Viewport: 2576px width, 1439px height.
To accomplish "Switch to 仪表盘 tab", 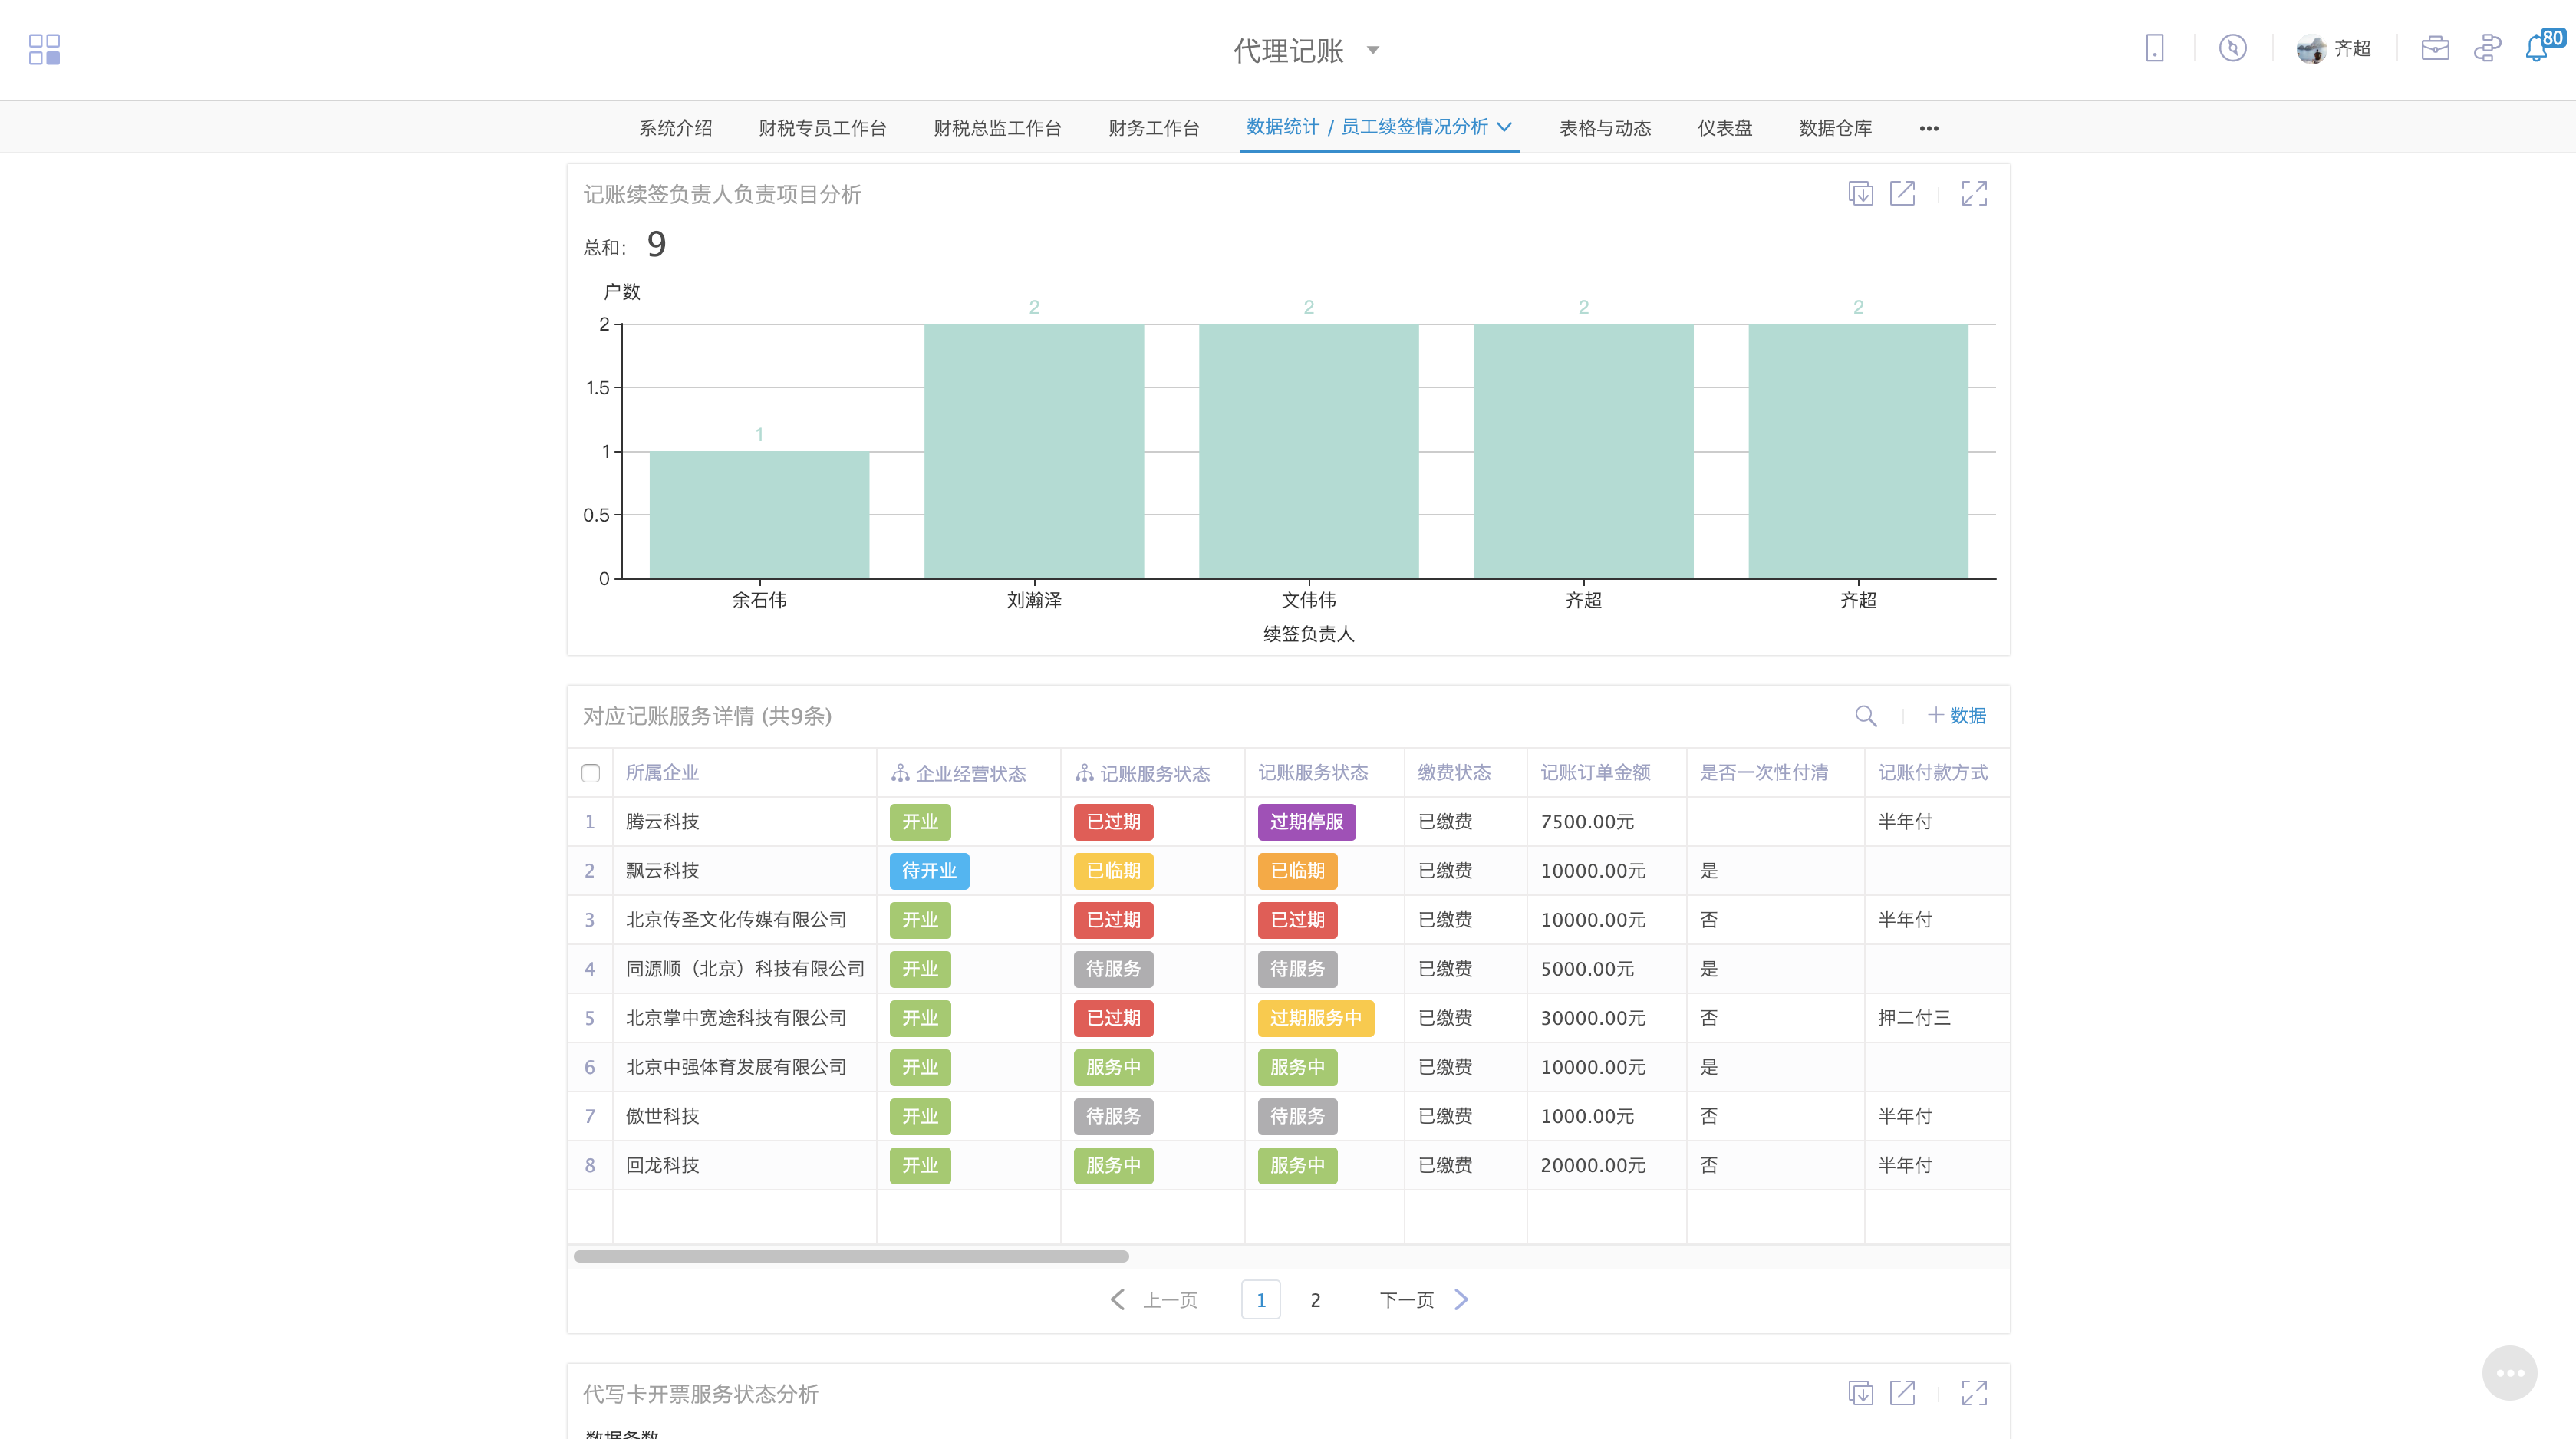I will 1724,128.
